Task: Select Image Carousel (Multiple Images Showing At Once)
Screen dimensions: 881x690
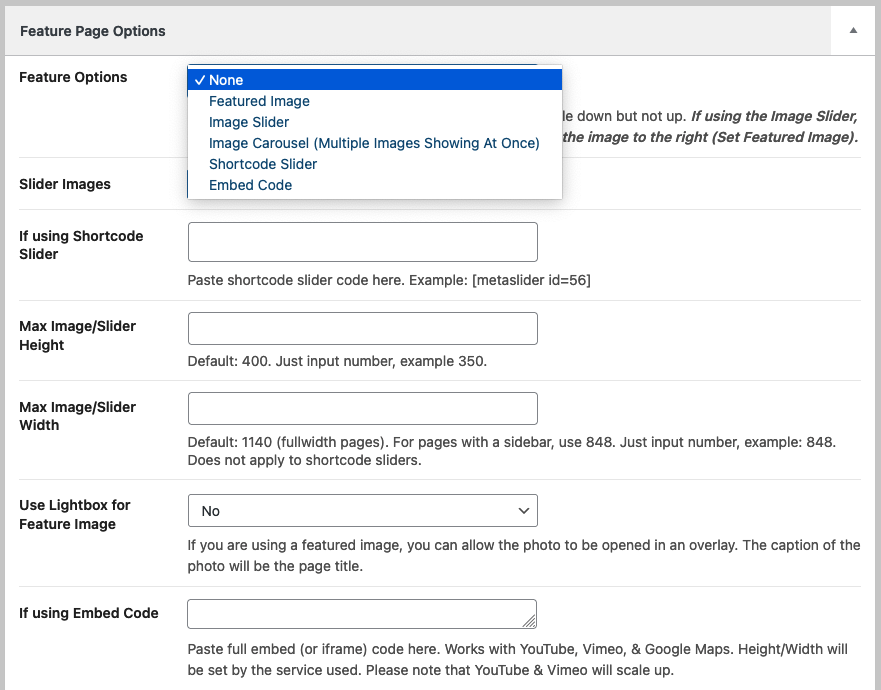Action: [375, 143]
